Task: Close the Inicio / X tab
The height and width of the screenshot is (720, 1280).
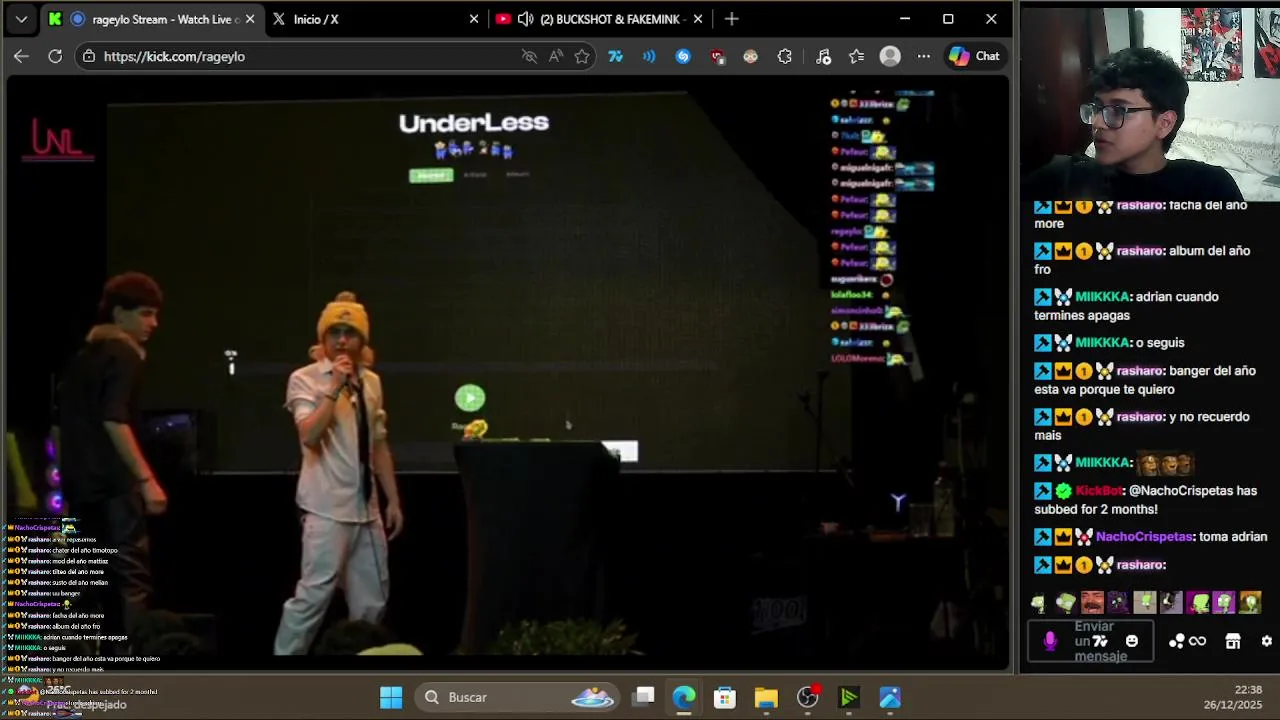Action: pyautogui.click(x=474, y=19)
